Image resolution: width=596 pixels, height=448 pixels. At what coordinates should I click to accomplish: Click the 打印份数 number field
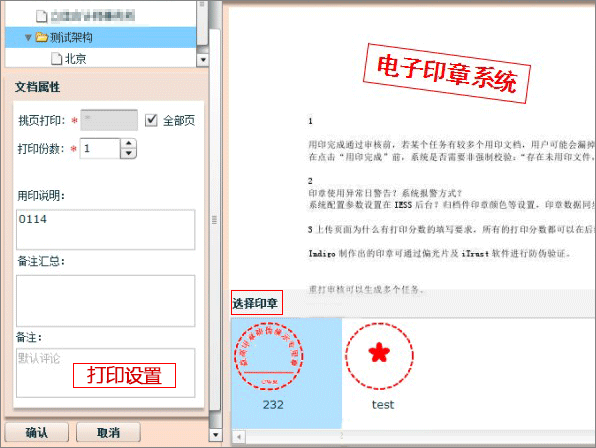pyautogui.click(x=100, y=149)
